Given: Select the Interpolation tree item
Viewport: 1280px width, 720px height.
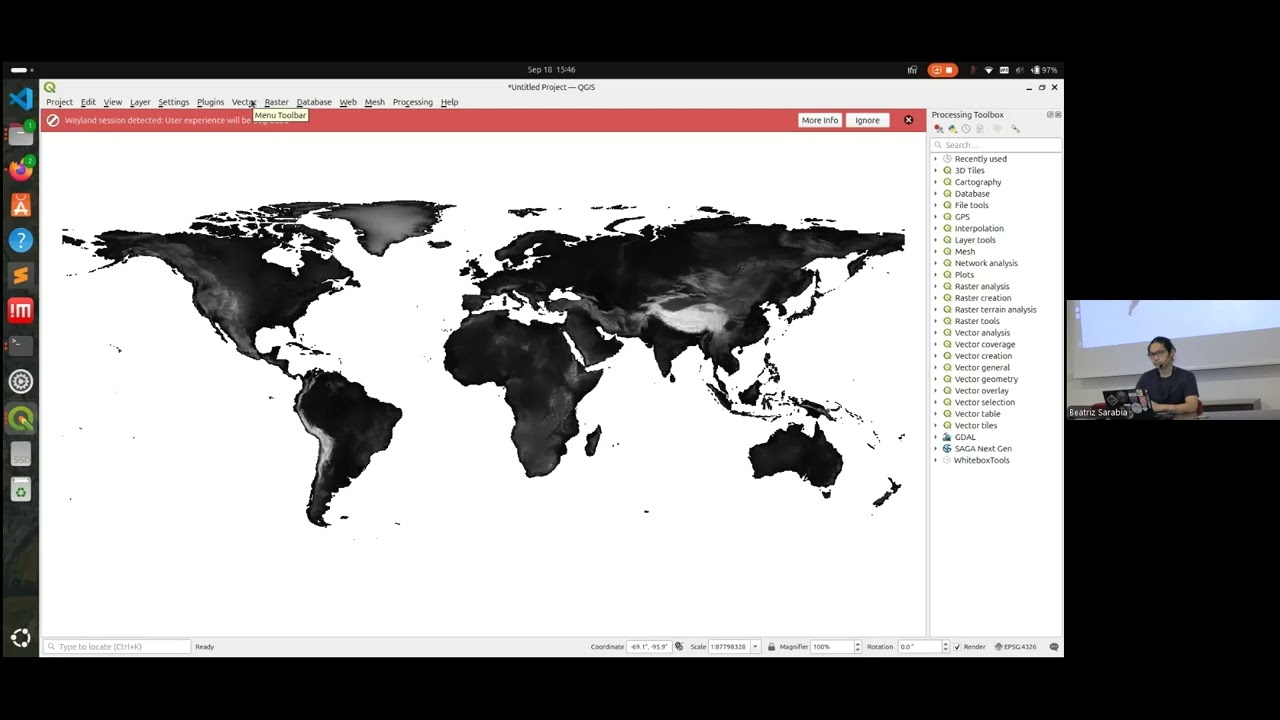Looking at the screenshot, I should click(978, 229).
